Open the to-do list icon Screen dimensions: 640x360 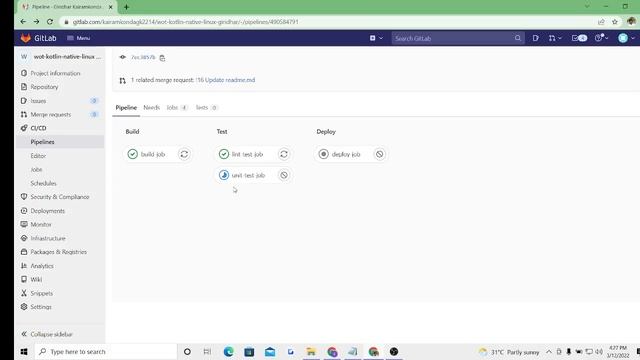click(x=579, y=38)
